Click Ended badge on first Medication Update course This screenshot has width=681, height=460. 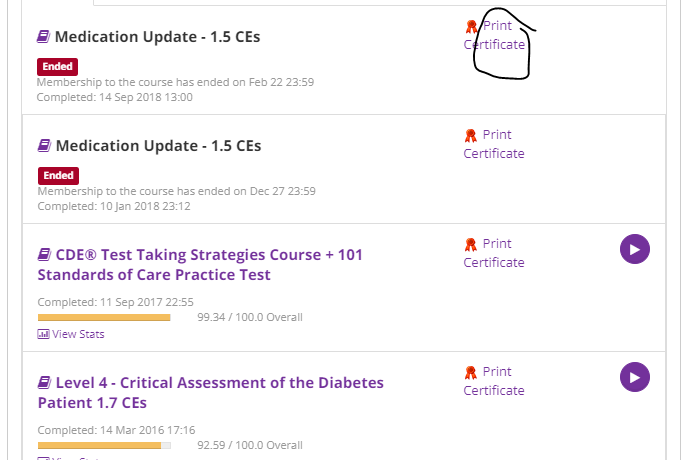[57, 67]
